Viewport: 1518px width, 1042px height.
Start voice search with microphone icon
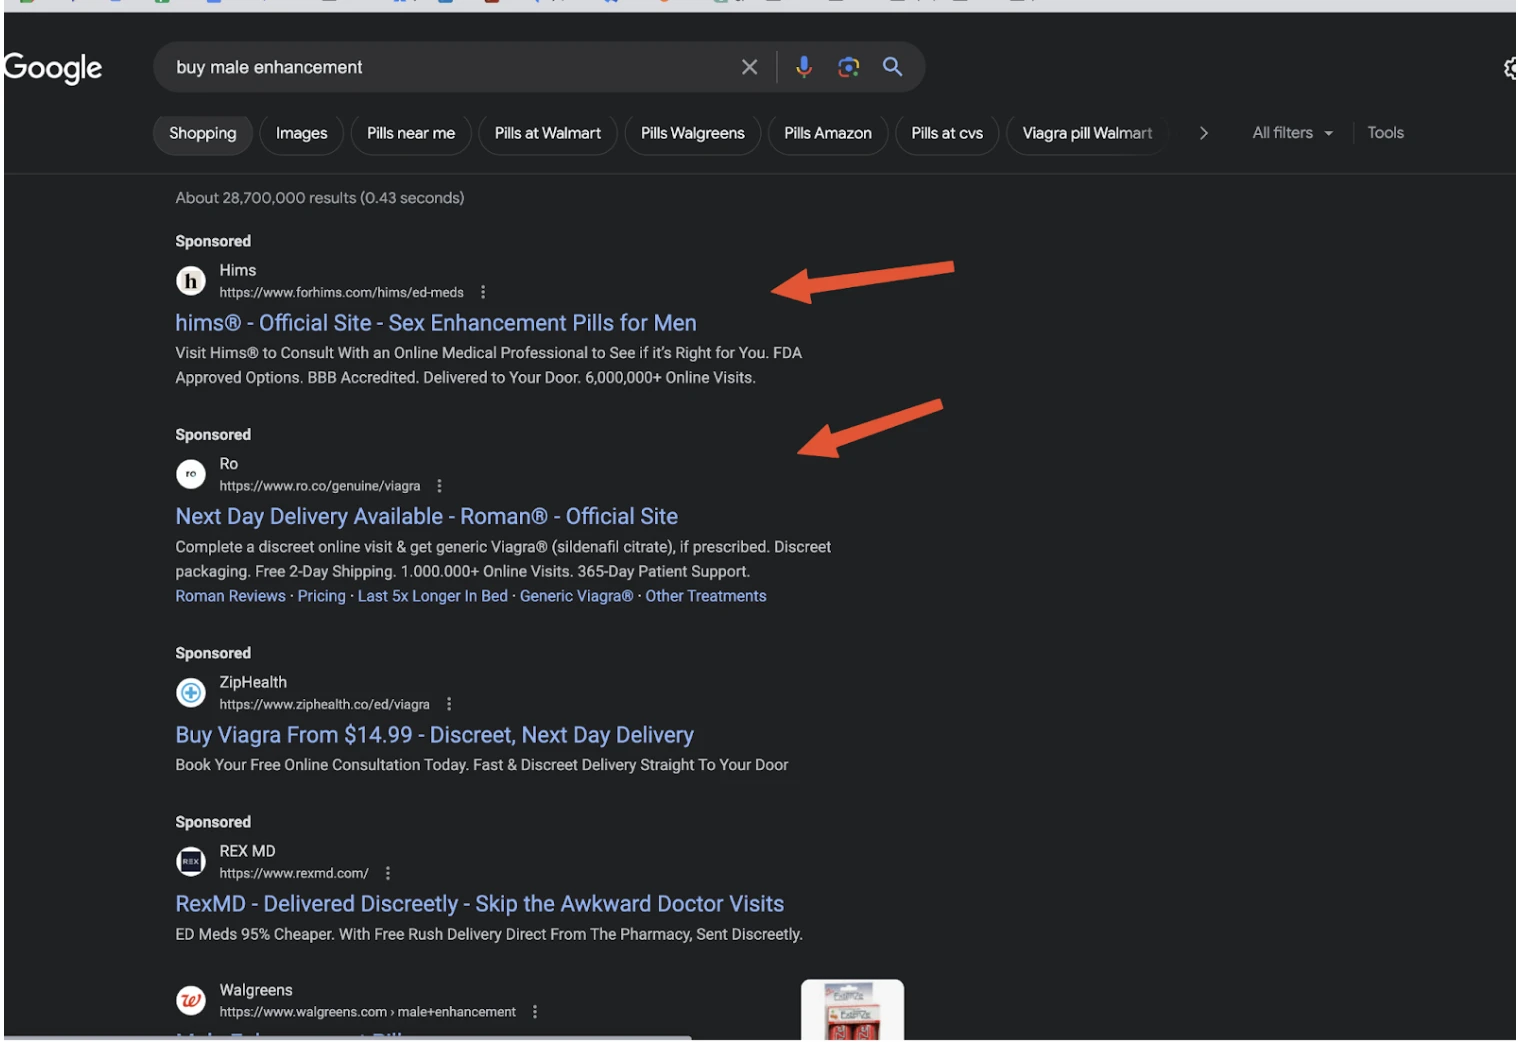click(x=803, y=67)
